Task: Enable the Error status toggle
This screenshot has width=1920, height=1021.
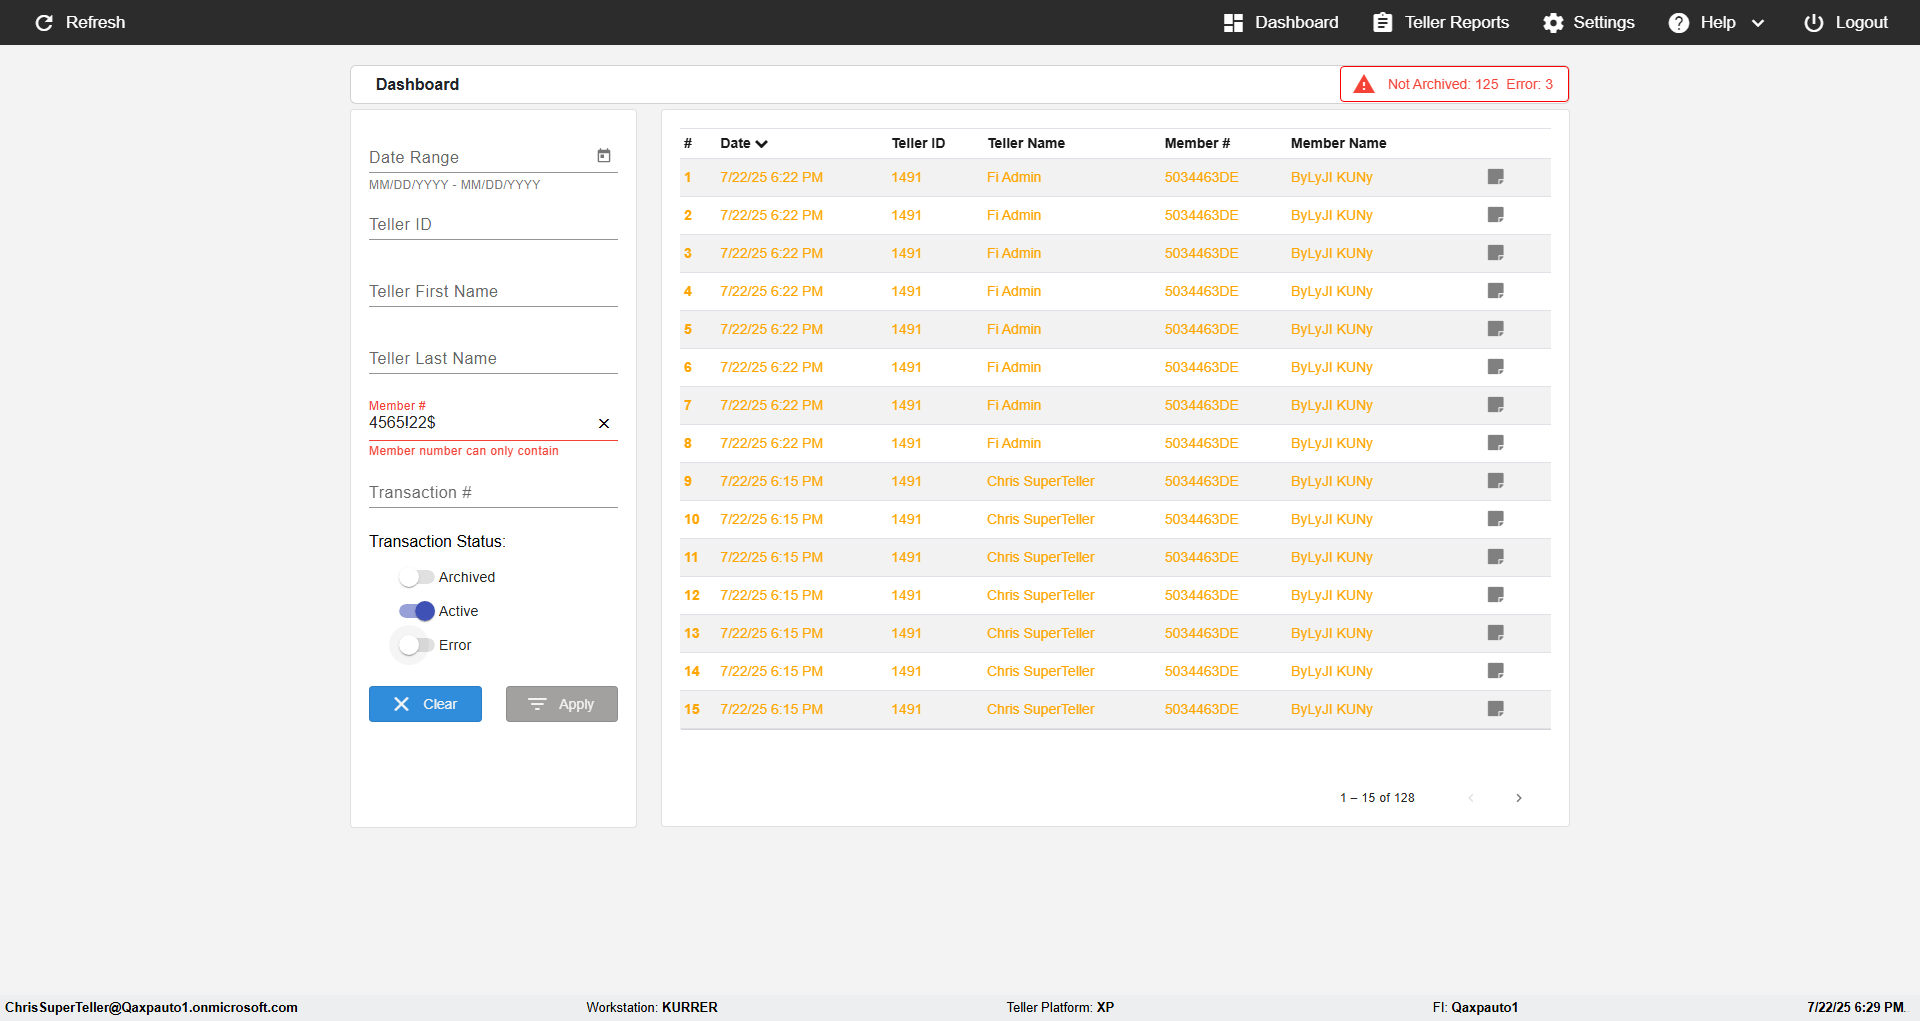Action: point(416,645)
